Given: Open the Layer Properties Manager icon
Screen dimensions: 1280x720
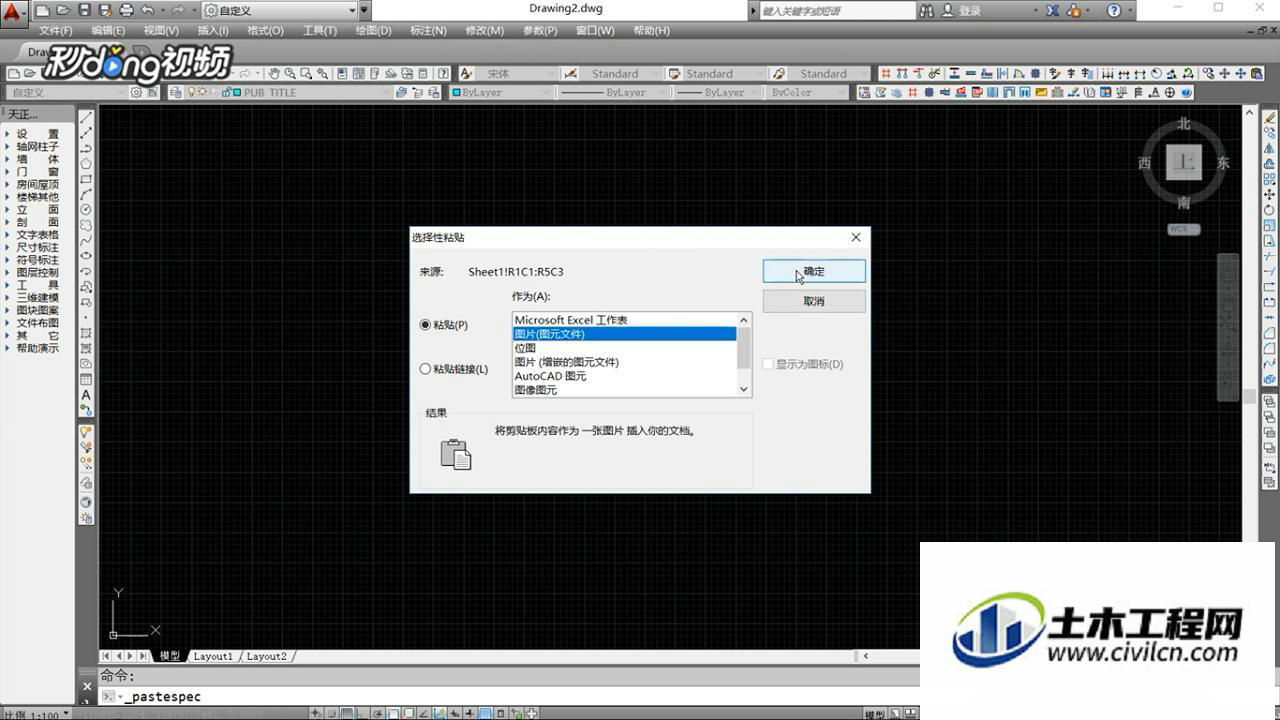Looking at the screenshot, I should [177, 91].
